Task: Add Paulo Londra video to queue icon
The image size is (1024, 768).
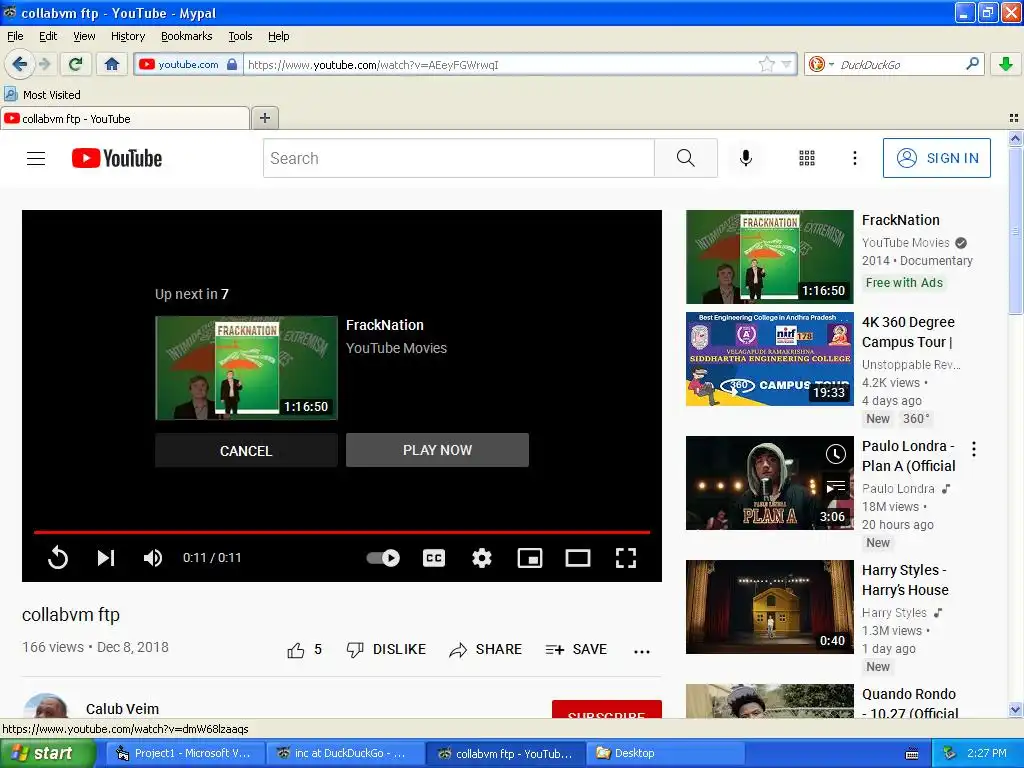Action: 836,487
